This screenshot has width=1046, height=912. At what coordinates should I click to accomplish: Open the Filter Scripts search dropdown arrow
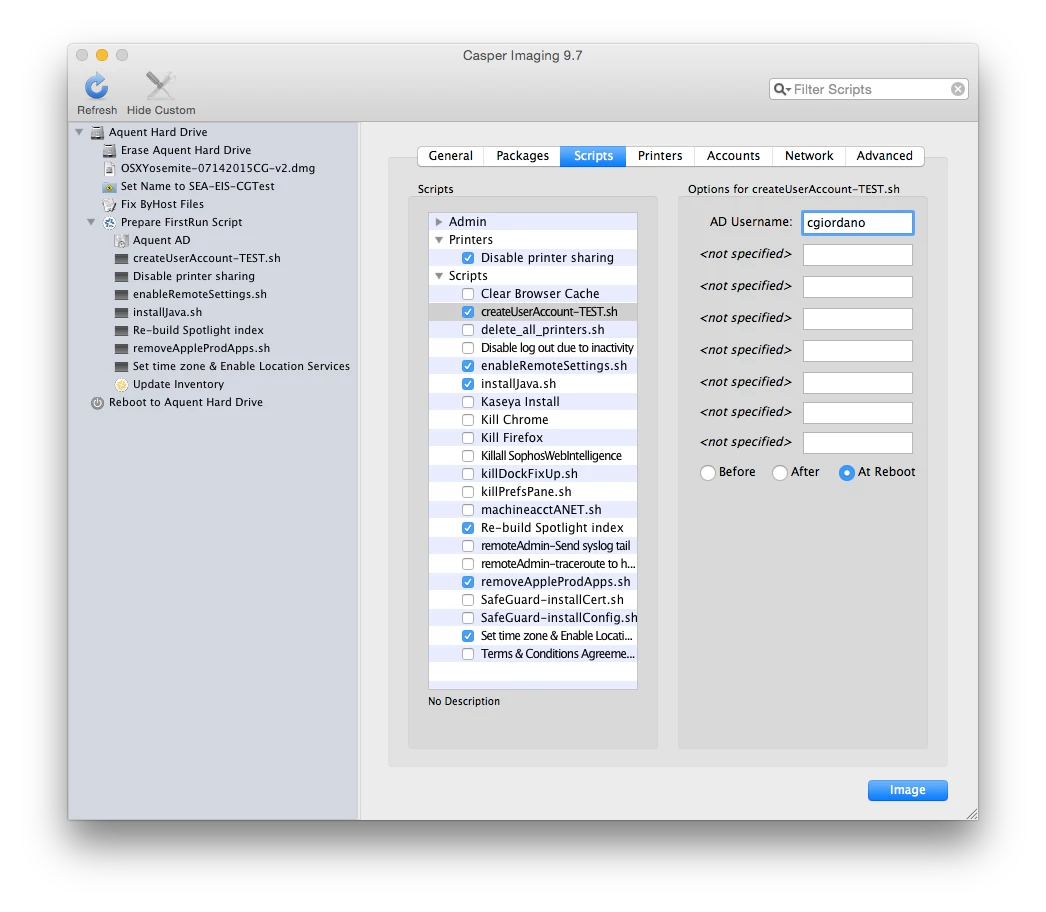pyautogui.click(x=788, y=90)
